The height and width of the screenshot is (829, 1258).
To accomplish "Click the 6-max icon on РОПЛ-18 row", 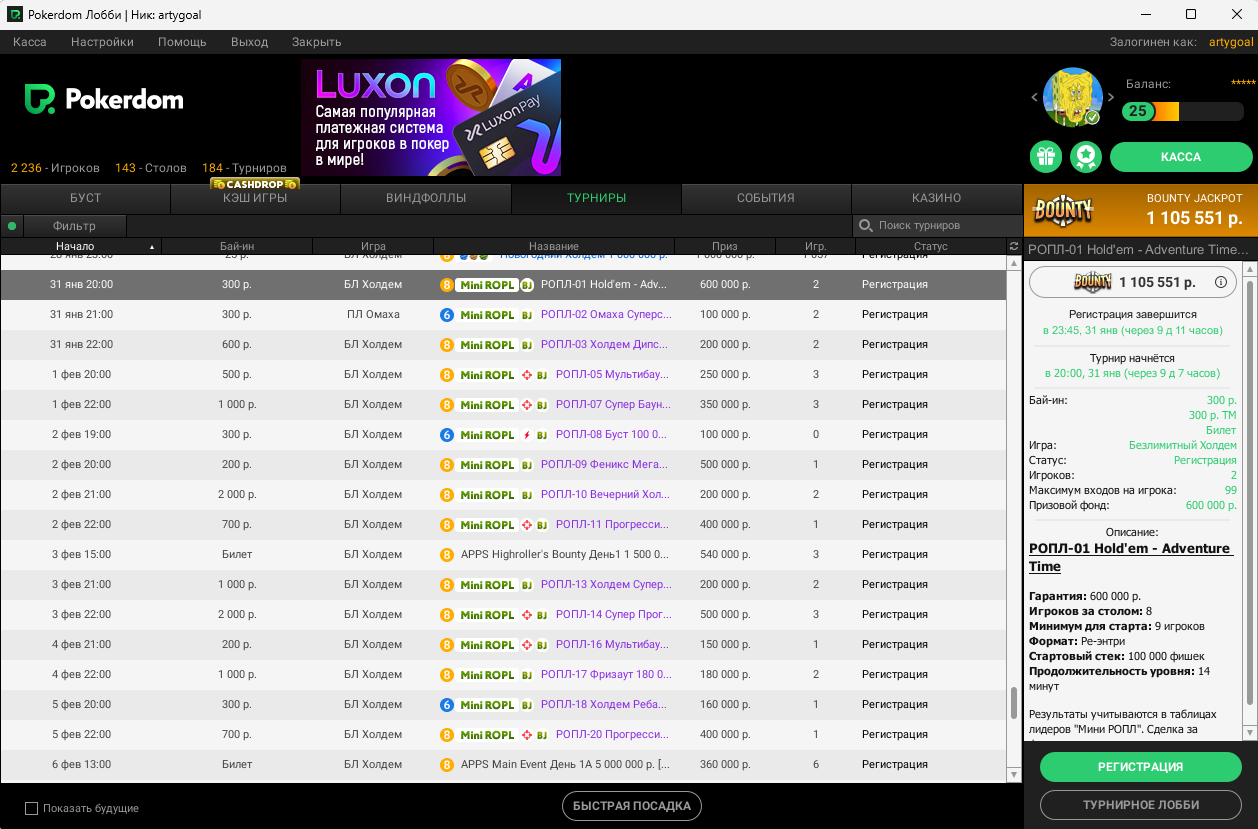I will click(448, 705).
